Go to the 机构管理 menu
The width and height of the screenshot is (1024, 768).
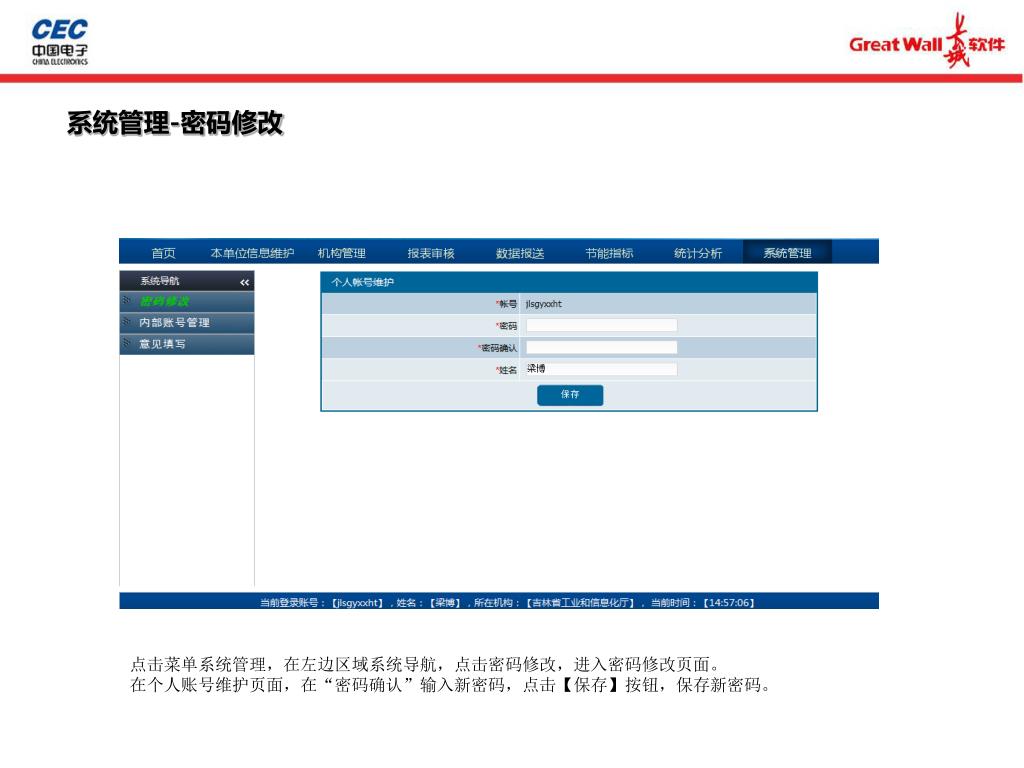pos(342,253)
